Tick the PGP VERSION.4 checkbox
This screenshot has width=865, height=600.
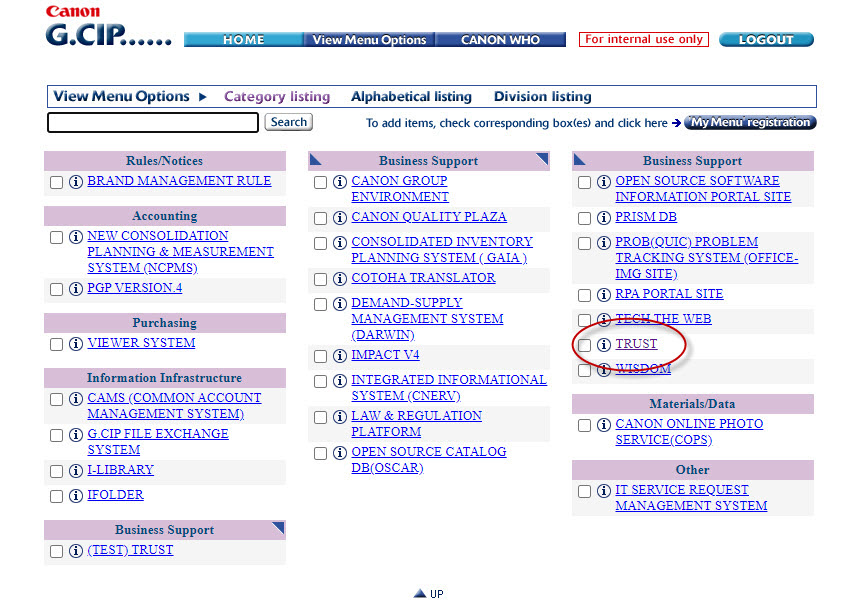click(56, 289)
